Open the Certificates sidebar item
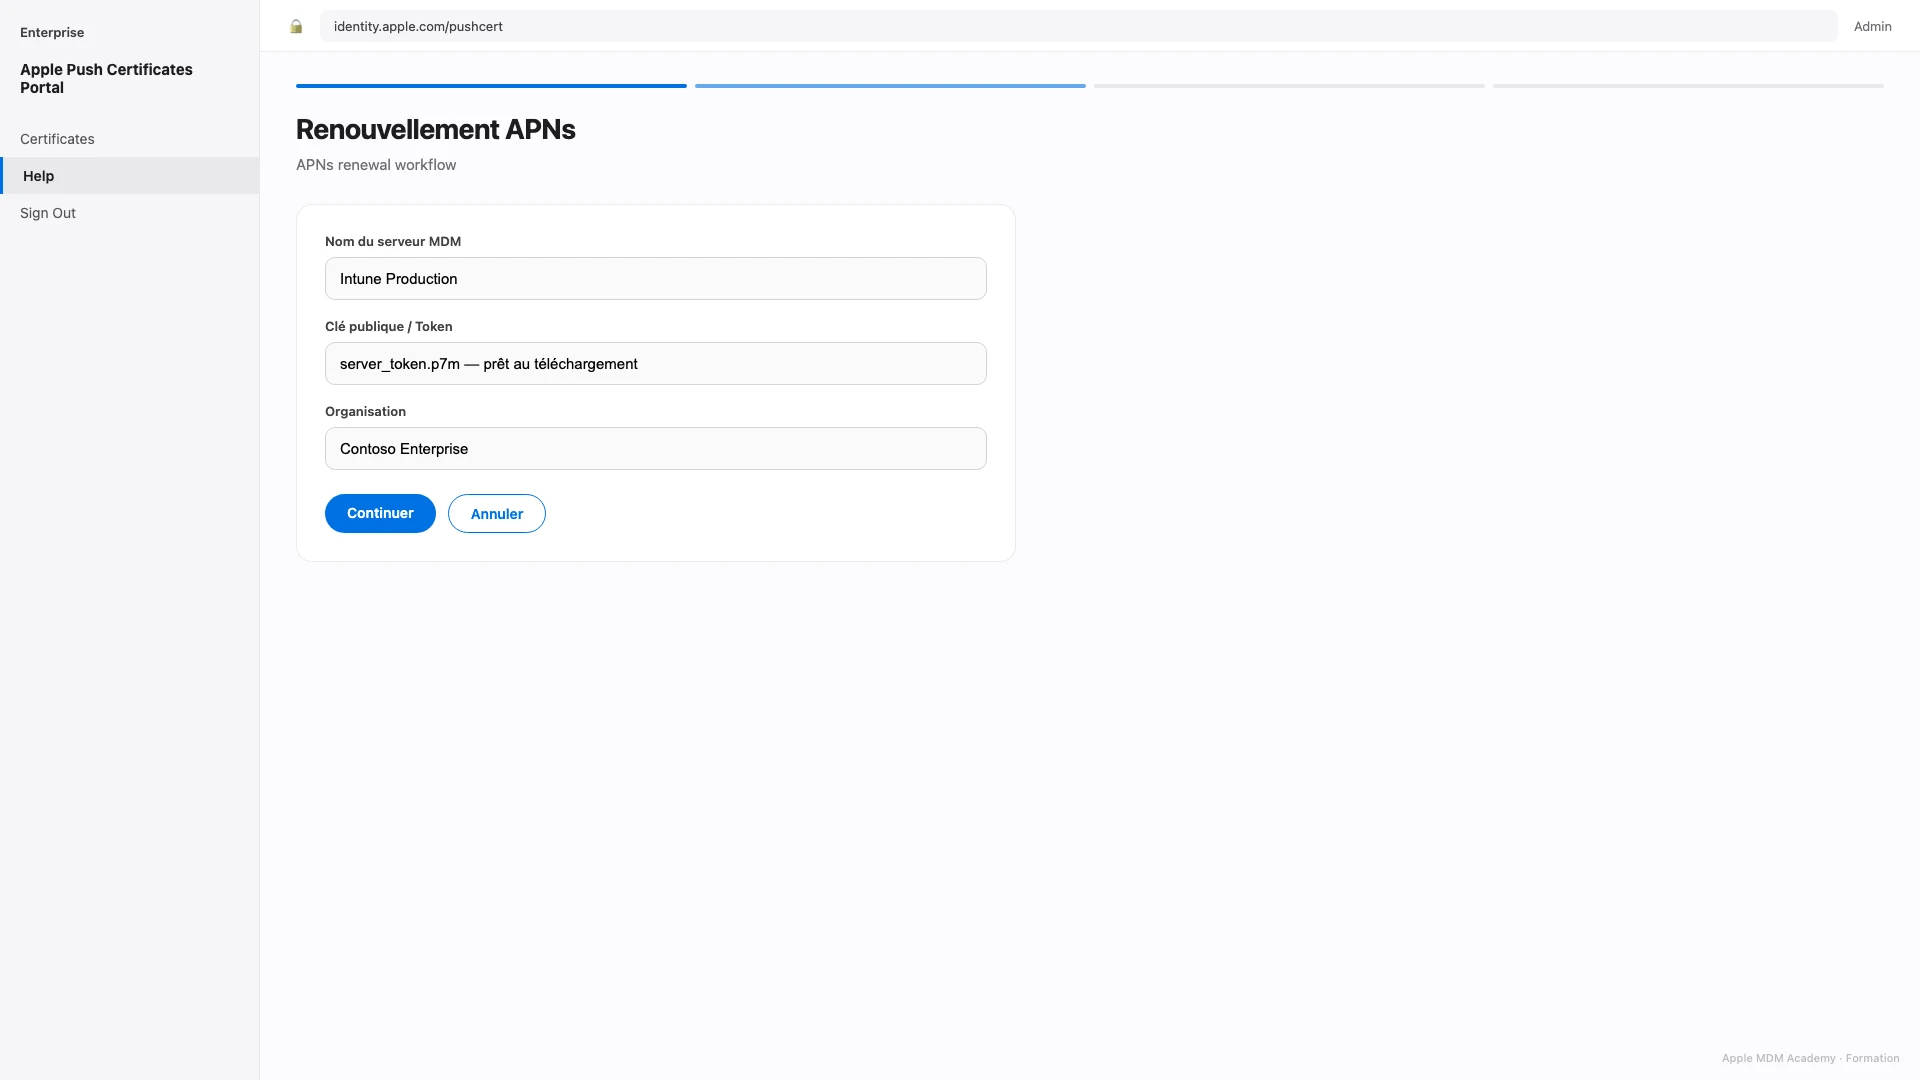Screen dimensions: 1920x1080 coord(130,139)
